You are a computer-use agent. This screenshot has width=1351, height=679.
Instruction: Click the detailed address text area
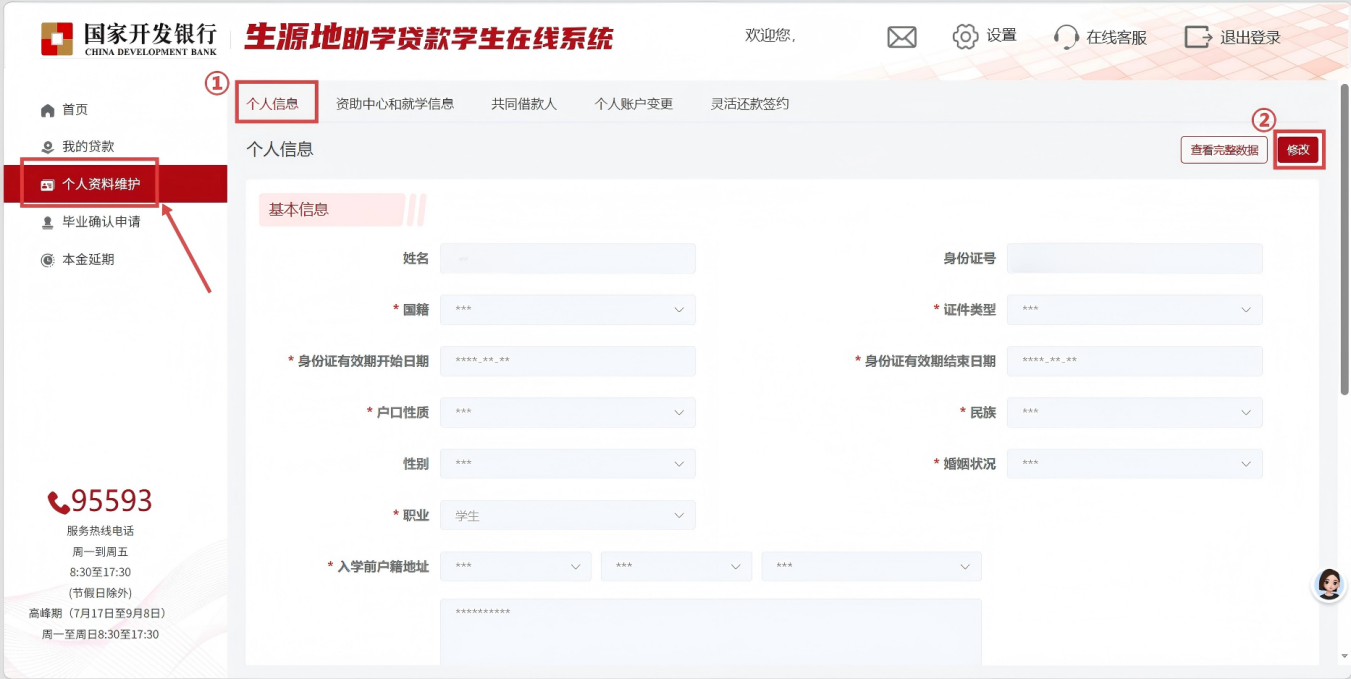711,632
